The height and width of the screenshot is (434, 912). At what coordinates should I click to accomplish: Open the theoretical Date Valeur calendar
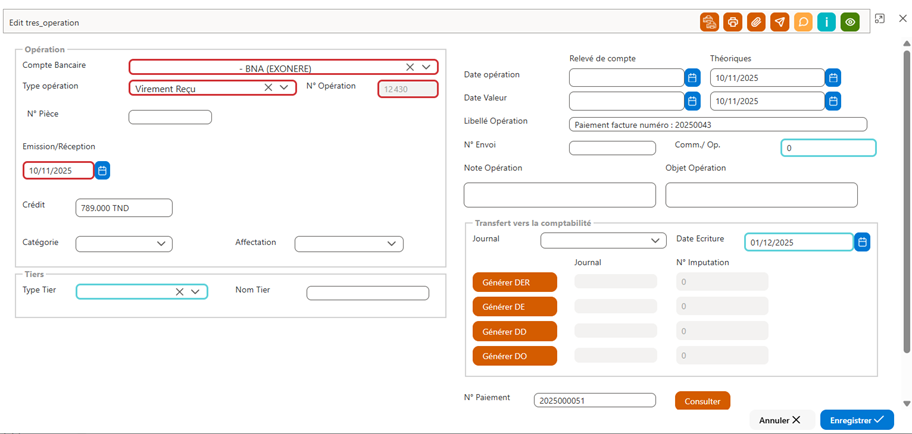click(833, 101)
